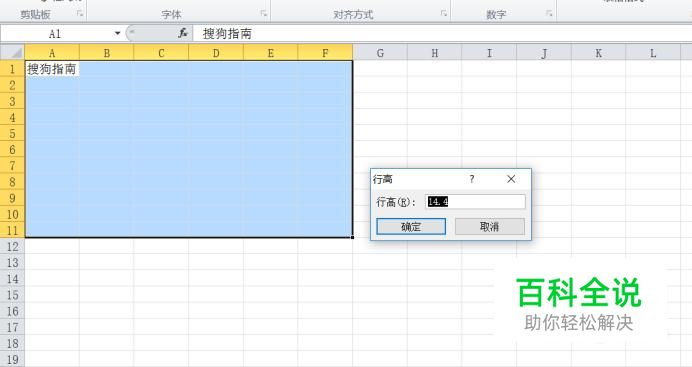Click 确定 in the 行高 dialog
Screen dimensions: 692x367
411,227
